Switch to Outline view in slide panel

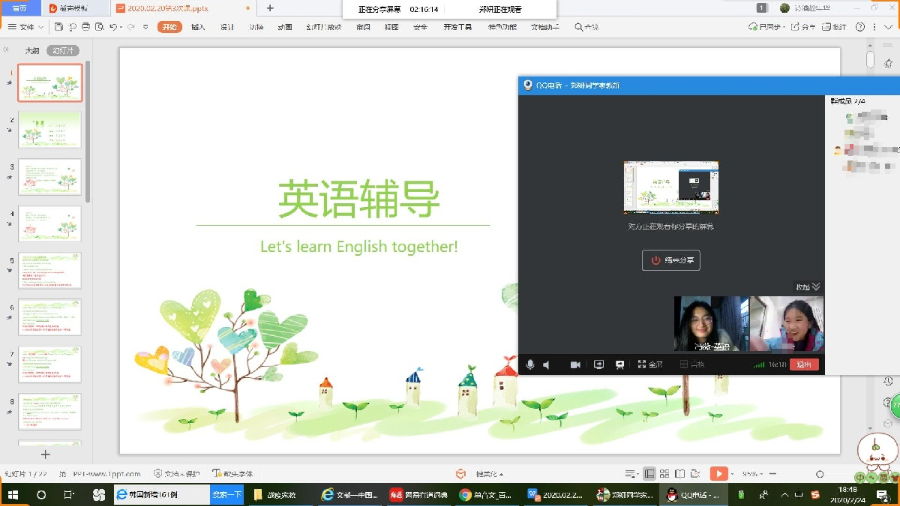[x=32, y=50]
